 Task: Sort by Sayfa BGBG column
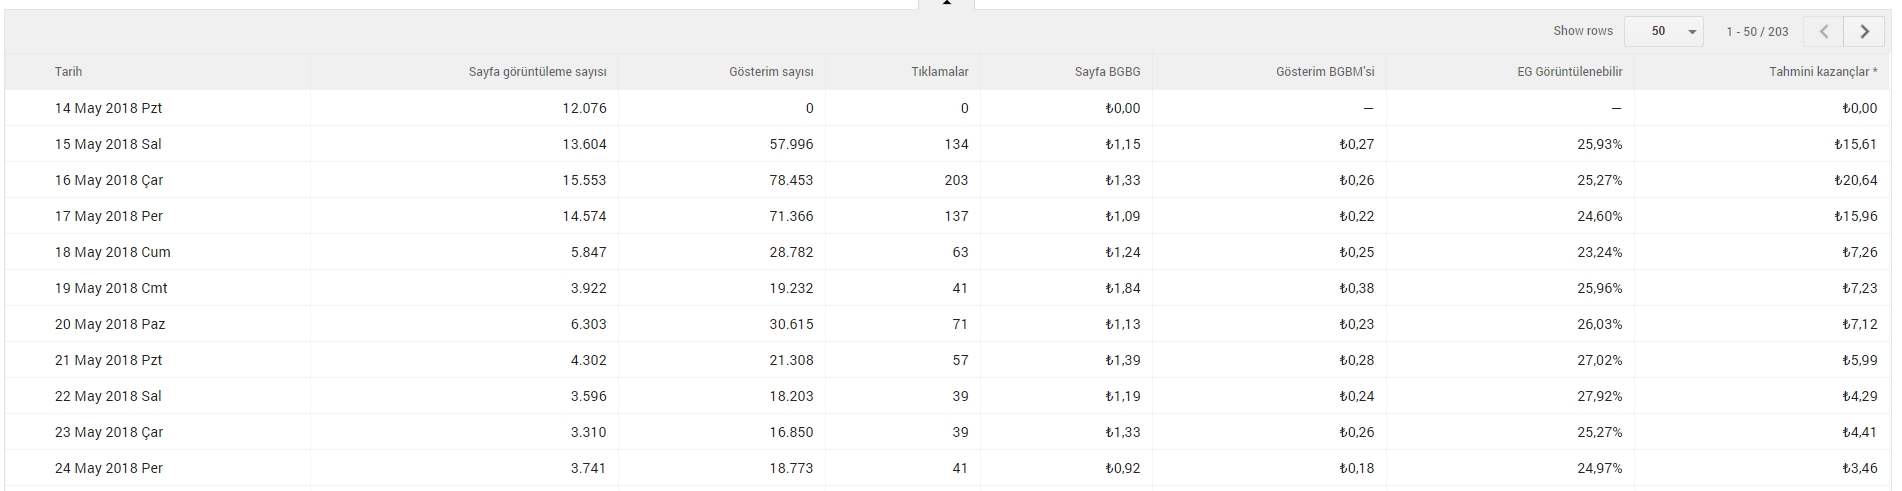coord(1107,72)
